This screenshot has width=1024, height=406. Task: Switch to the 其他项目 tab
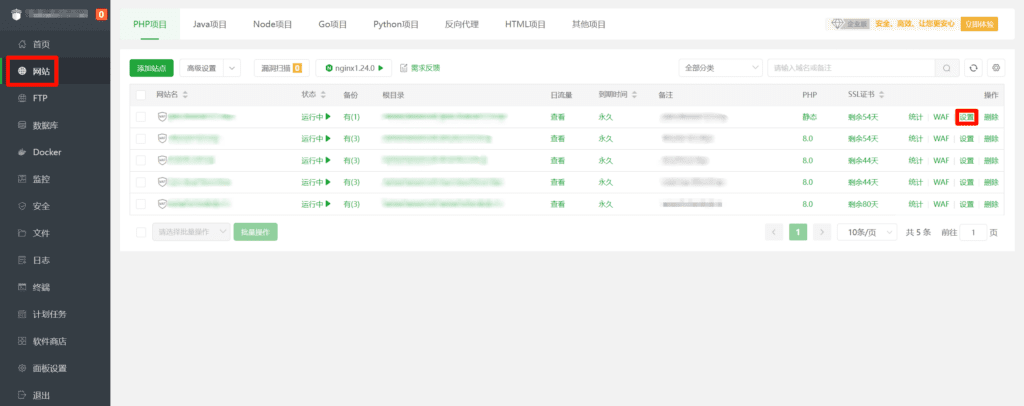588,24
